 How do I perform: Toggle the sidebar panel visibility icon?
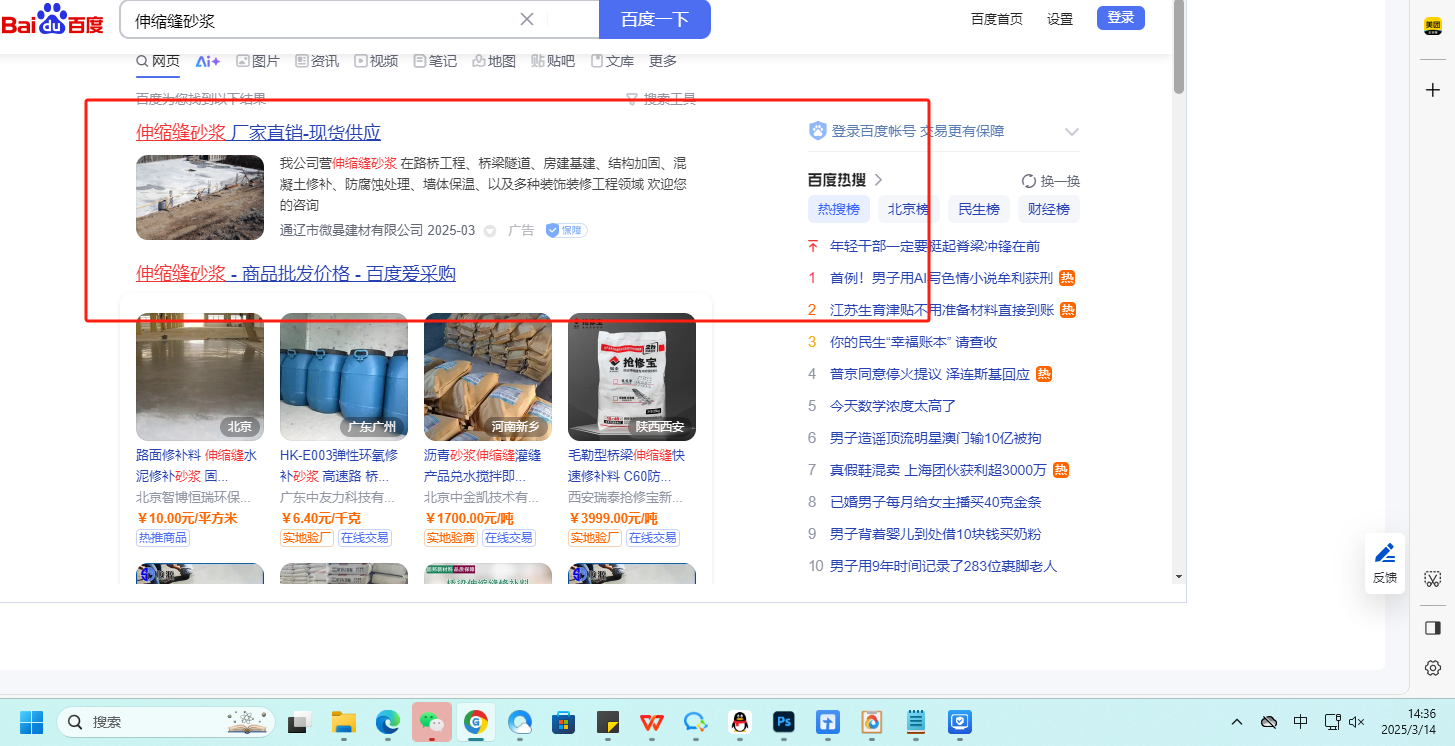point(1432,628)
